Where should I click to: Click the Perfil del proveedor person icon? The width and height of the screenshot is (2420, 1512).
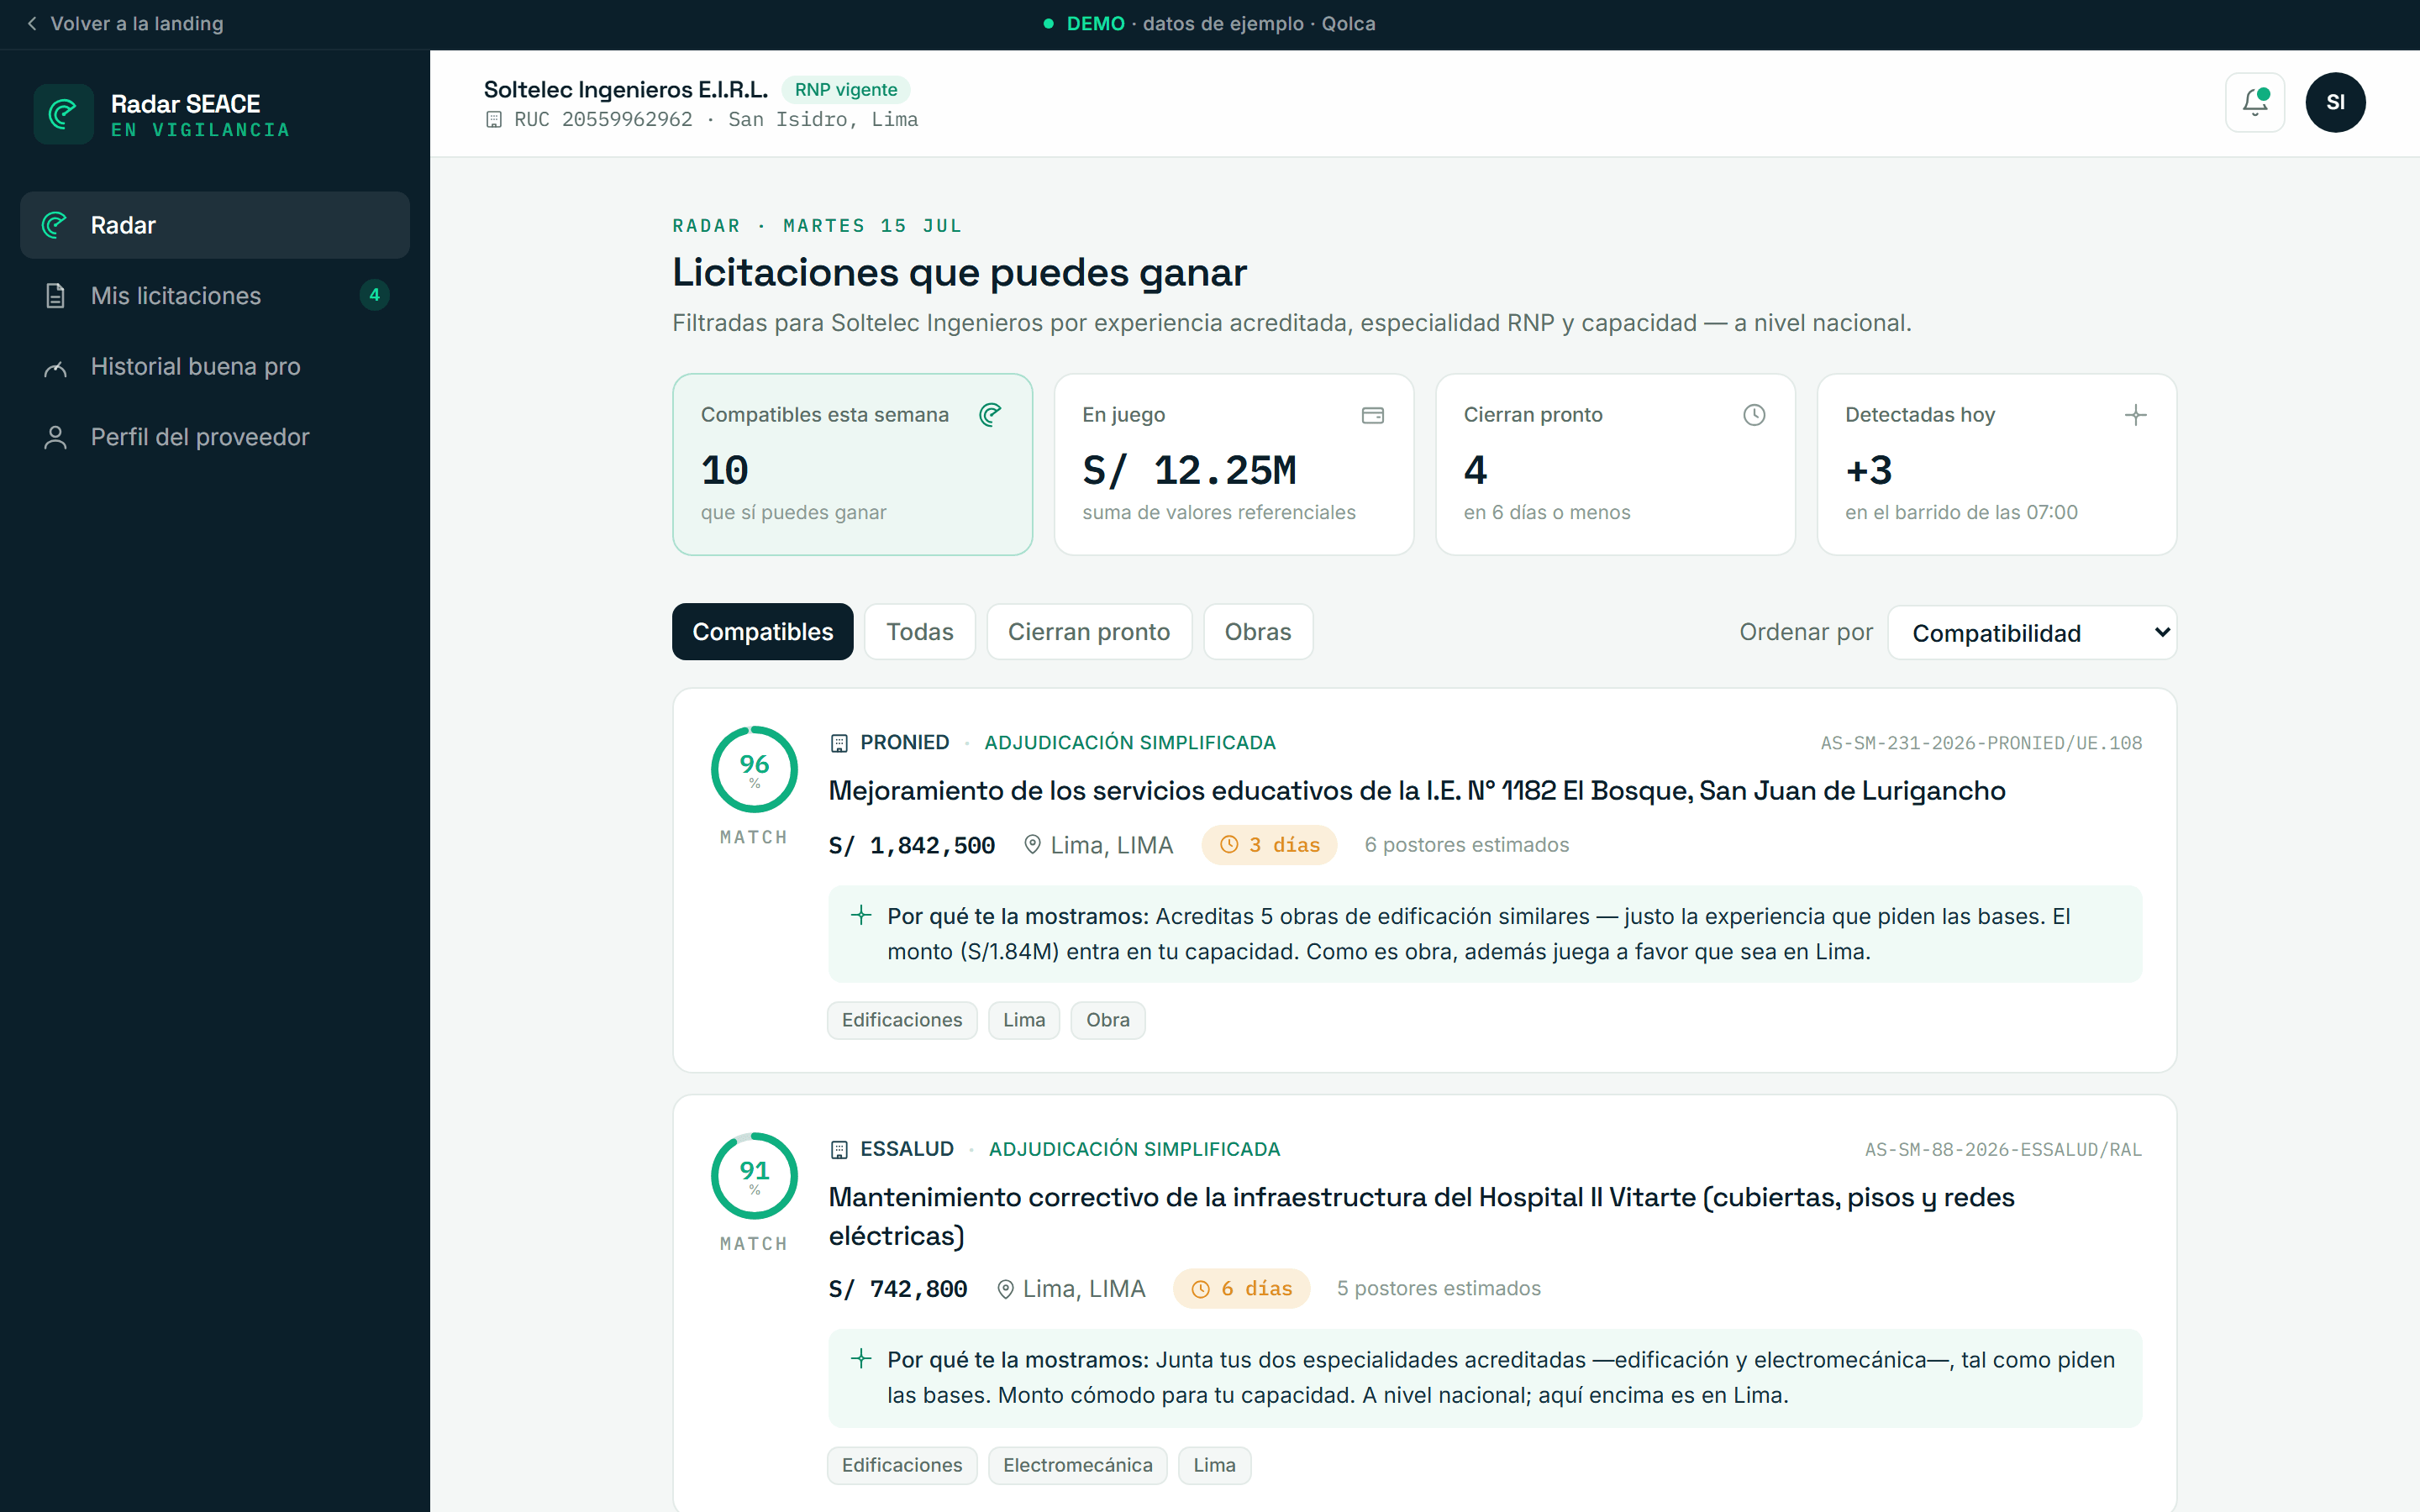click(x=55, y=437)
